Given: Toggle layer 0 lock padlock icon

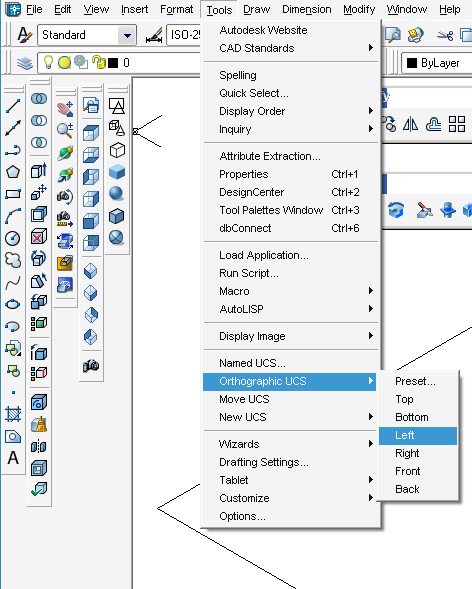Looking at the screenshot, I should (99, 62).
